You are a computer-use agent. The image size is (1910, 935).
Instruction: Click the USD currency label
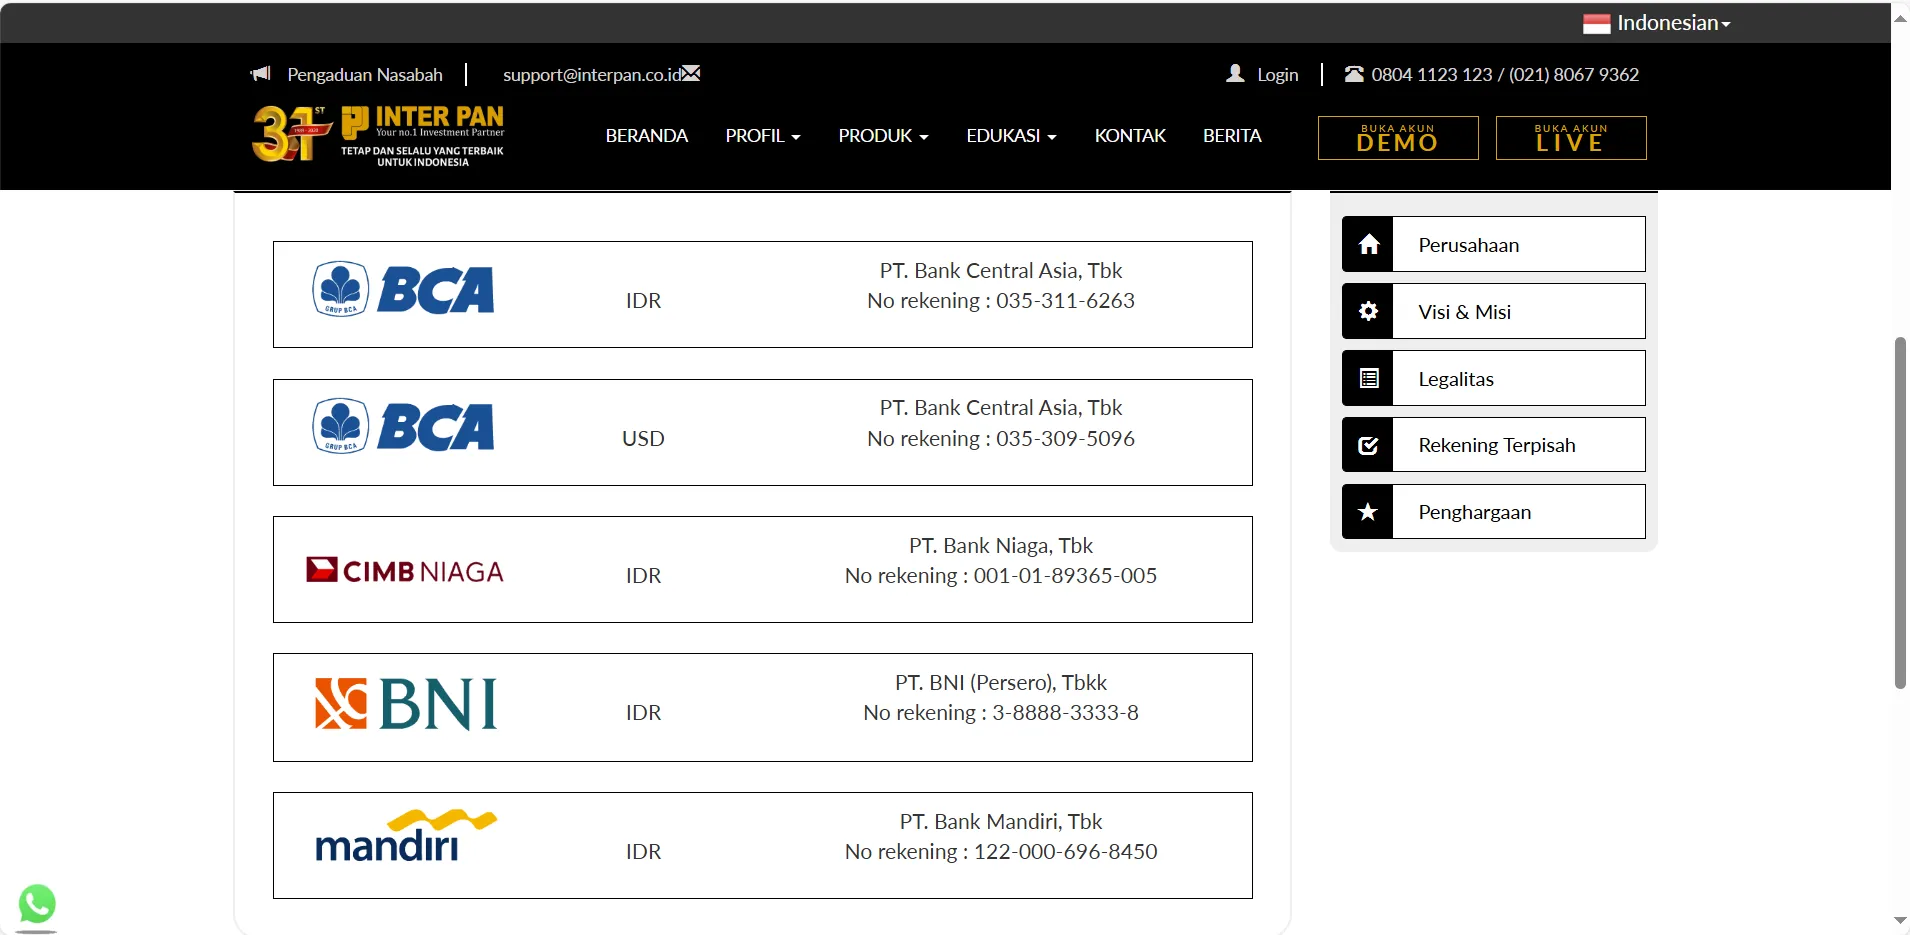(x=643, y=439)
